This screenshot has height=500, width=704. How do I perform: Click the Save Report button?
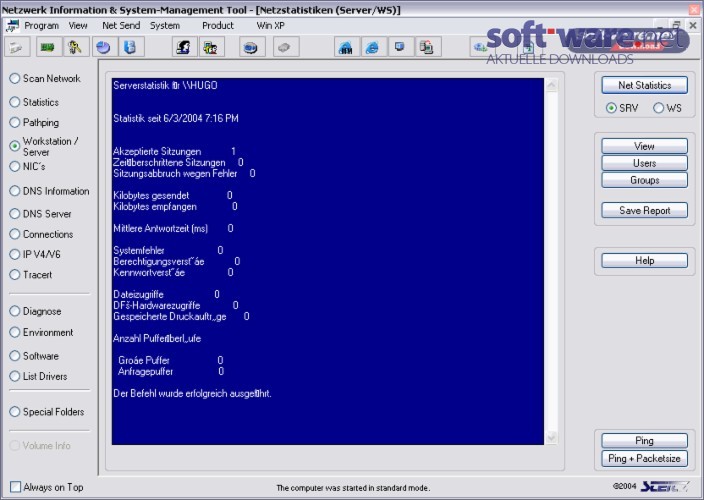point(644,211)
